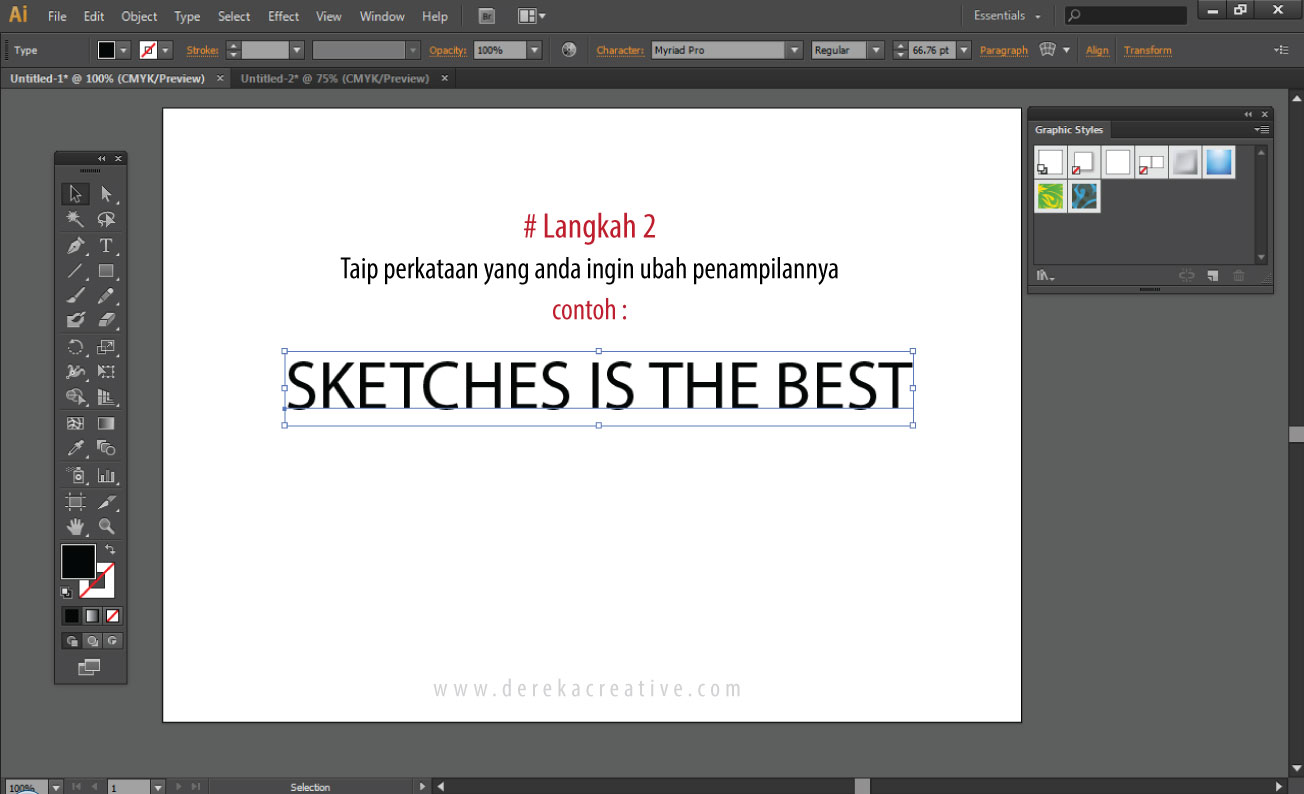The width and height of the screenshot is (1304, 794).
Task: Click the Transform link in control bar
Action: 1147,50
